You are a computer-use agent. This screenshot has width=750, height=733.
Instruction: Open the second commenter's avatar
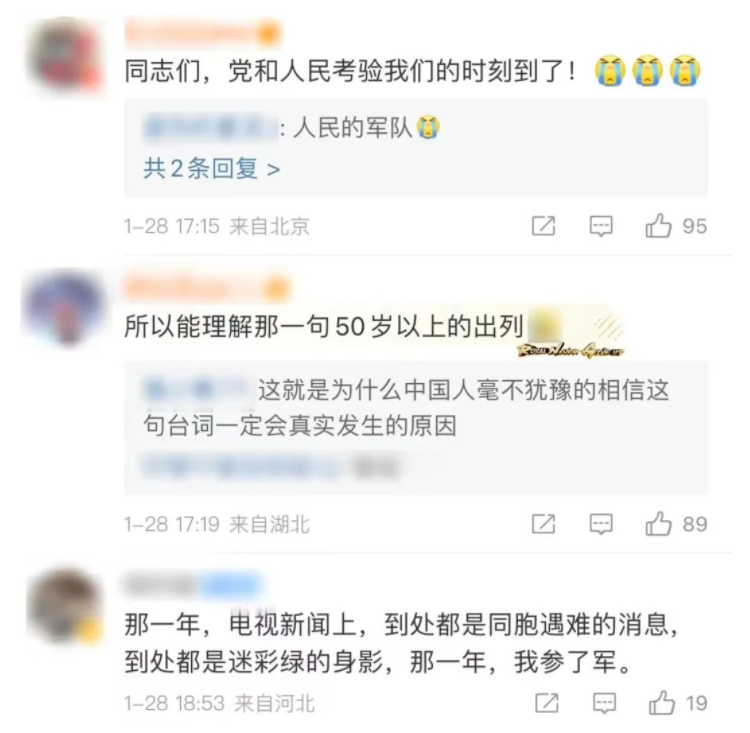(x=64, y=308)
